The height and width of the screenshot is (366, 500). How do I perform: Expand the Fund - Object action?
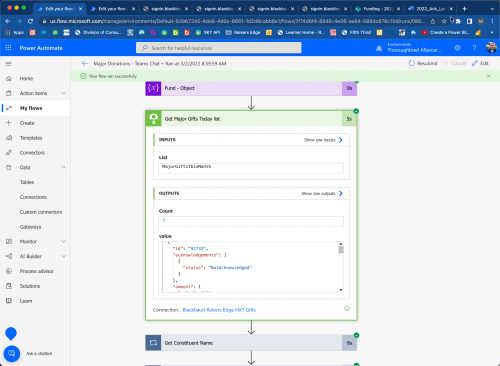251,88
